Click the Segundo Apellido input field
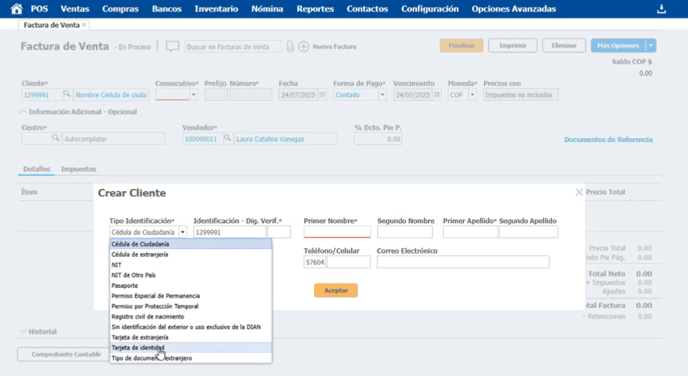The height and width of the screenshot is (376, 688). click(x=528, y=232)
